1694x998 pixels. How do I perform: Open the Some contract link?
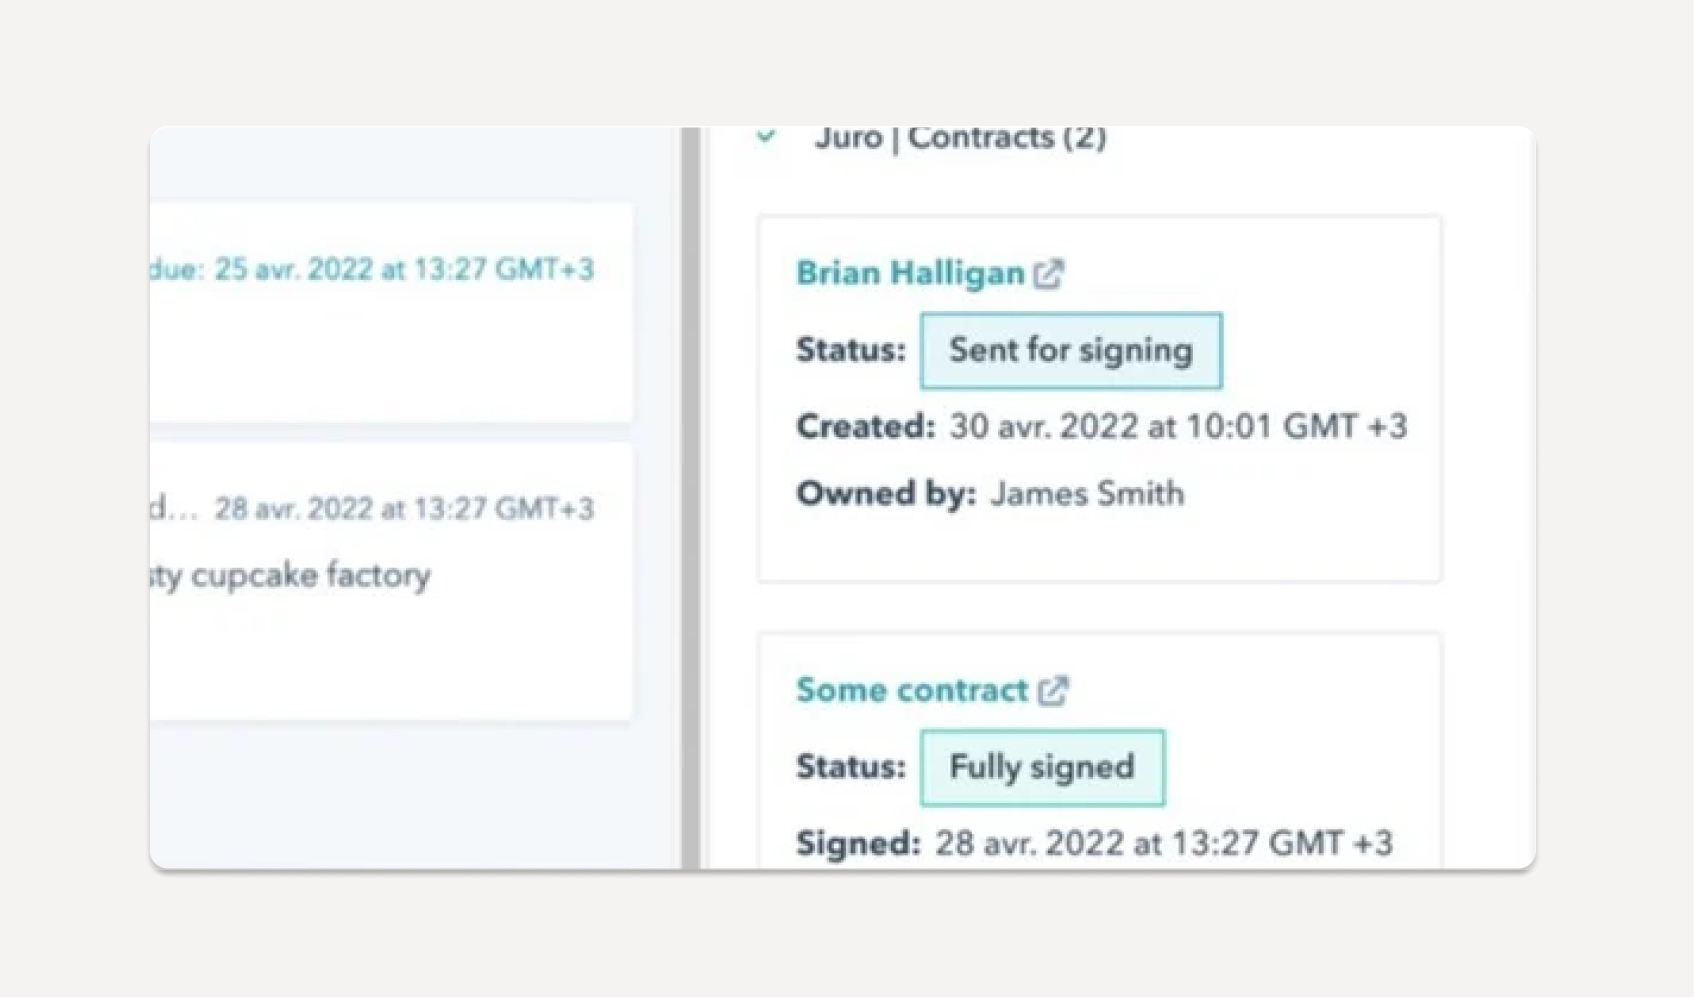click(x=911, y=689)
